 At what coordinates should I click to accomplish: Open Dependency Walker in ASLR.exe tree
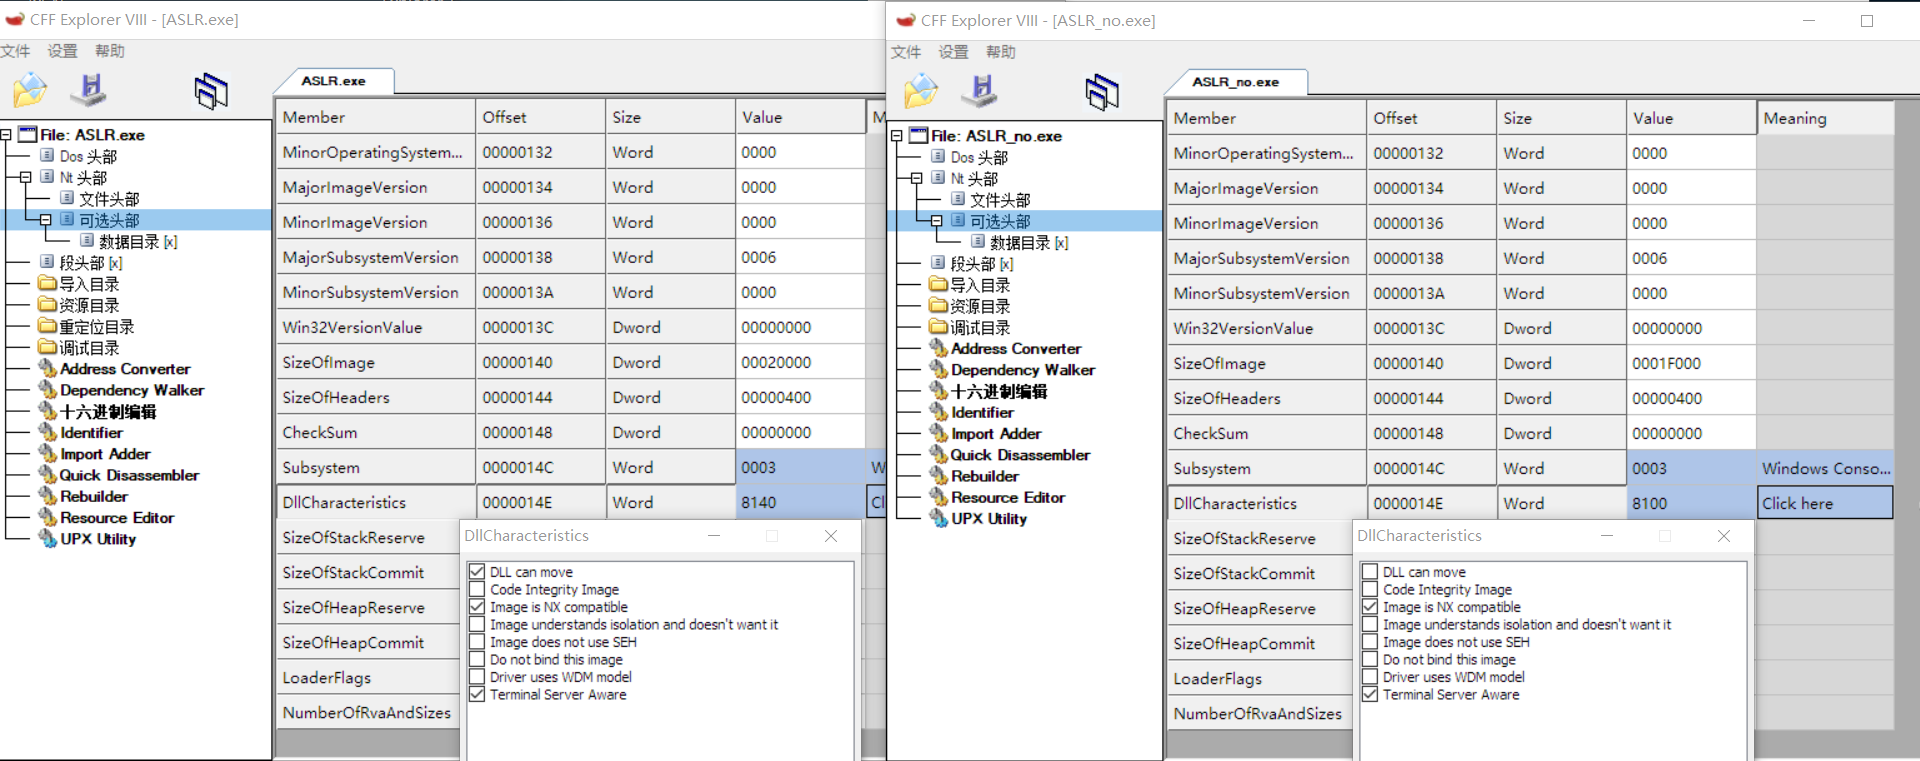click(132, 390)
